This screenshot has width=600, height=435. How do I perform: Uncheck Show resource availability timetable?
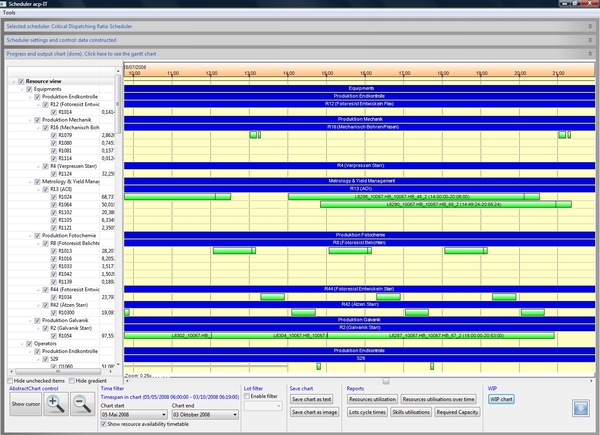[x=105, y=424]
